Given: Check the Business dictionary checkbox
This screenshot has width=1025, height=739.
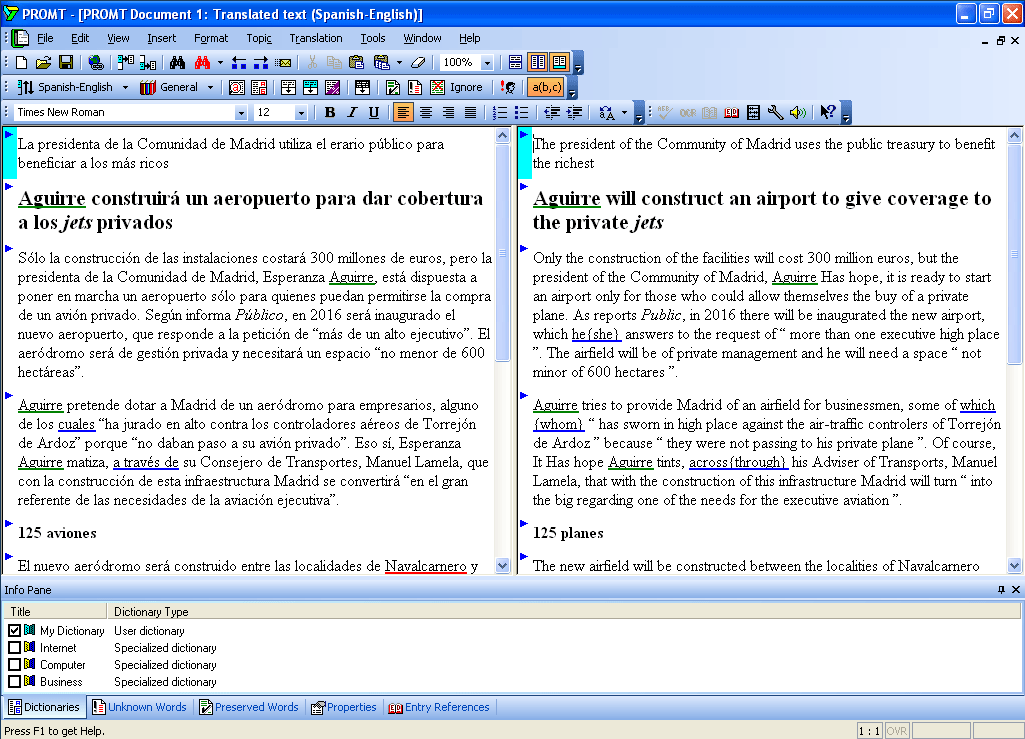Looking at the screenshot, I should point(14,681).
